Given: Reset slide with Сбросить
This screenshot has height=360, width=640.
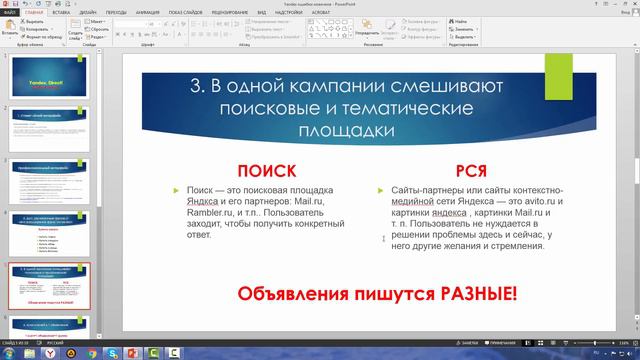Looking at the screenshot, I should [x=97, y=29].
